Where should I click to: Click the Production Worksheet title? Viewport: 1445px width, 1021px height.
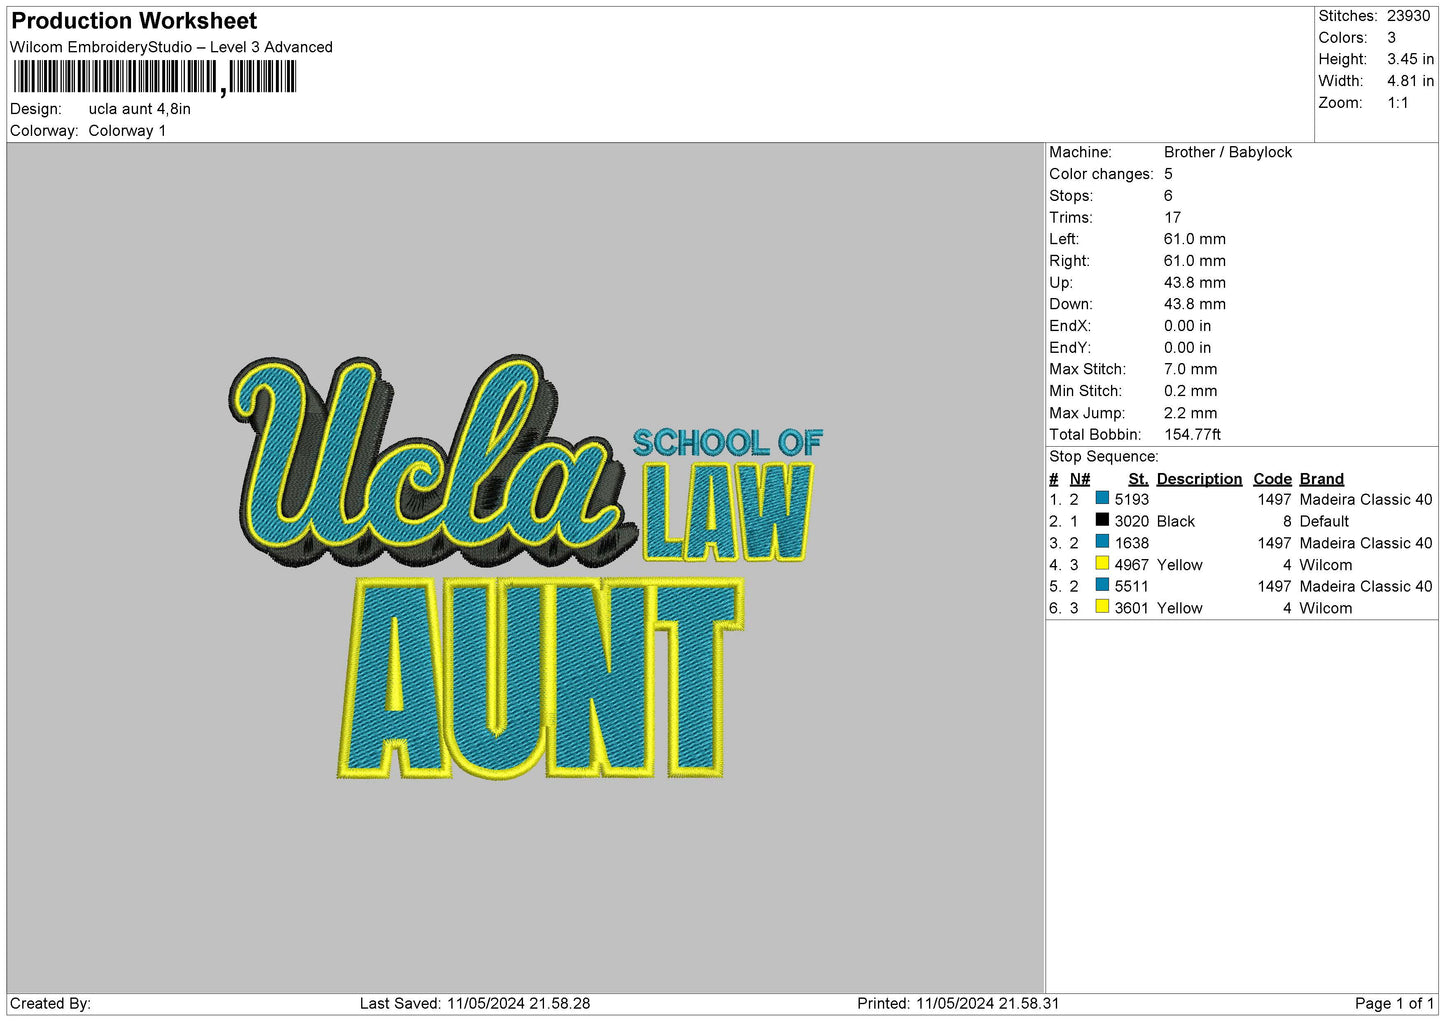point(134,21)
